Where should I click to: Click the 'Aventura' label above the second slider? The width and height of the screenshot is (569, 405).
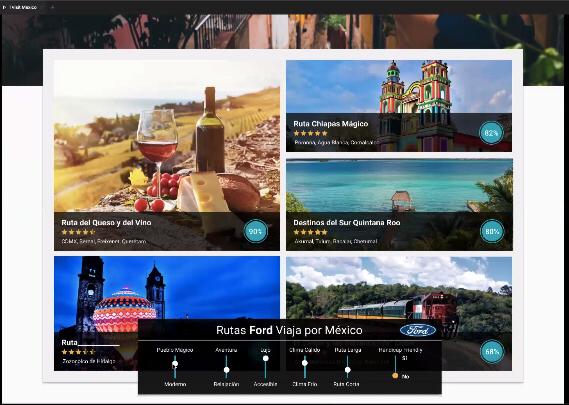click(226, 350)
